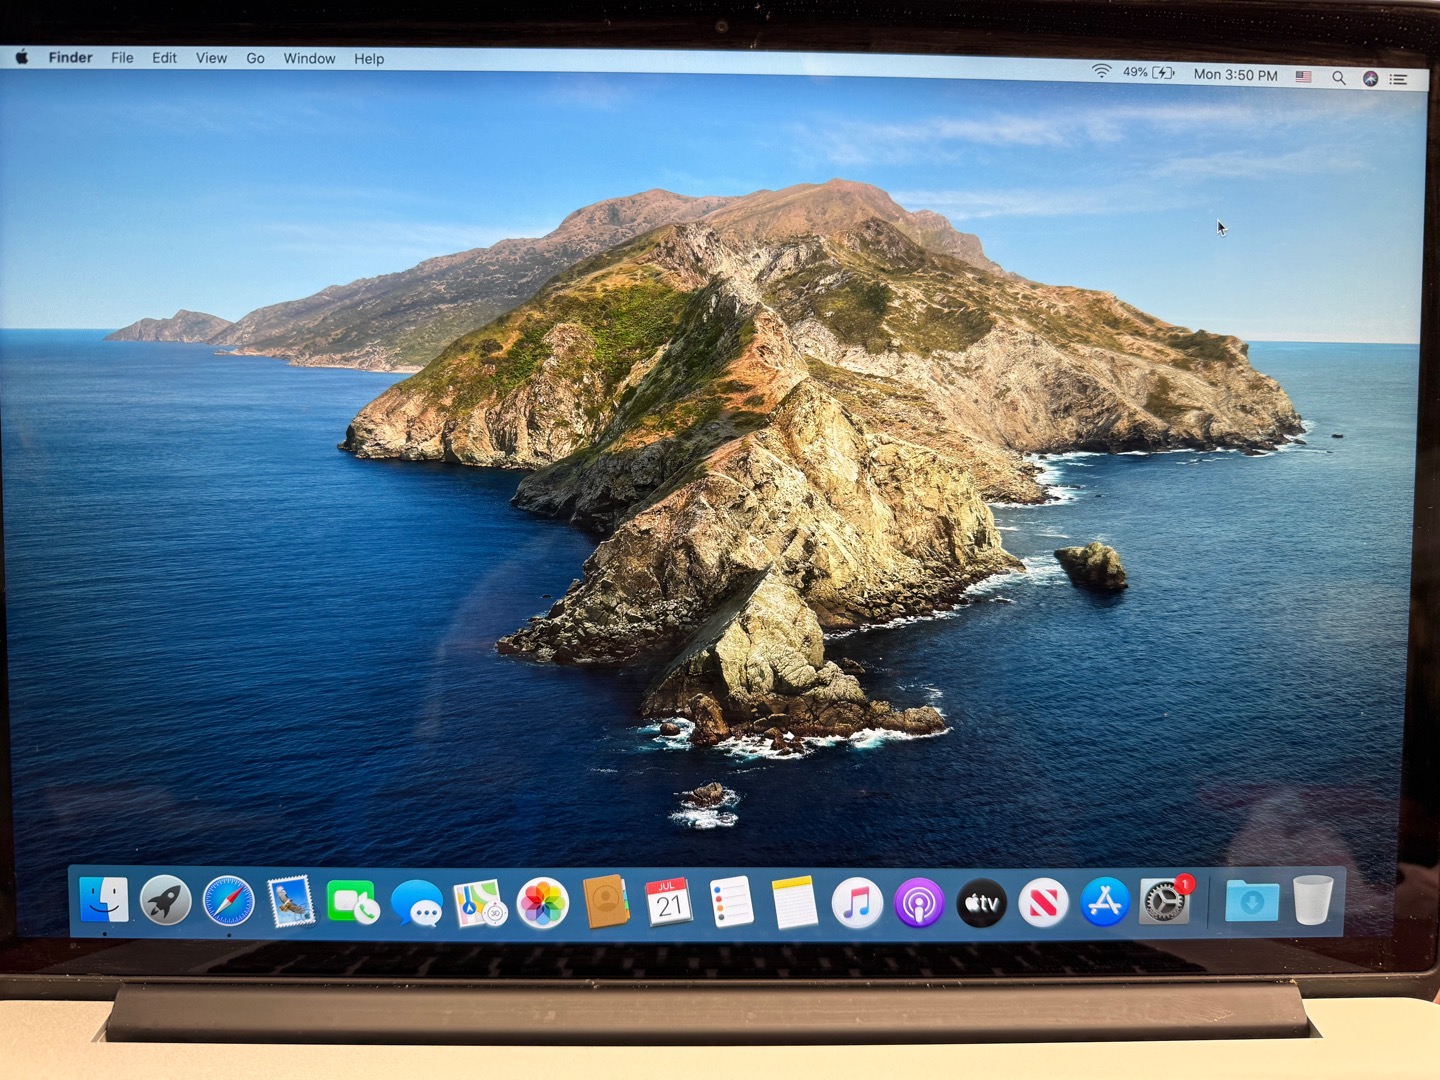Start FaceTime from the Dock
This screenshot has width=1440, height=1080.
[353, 903]
